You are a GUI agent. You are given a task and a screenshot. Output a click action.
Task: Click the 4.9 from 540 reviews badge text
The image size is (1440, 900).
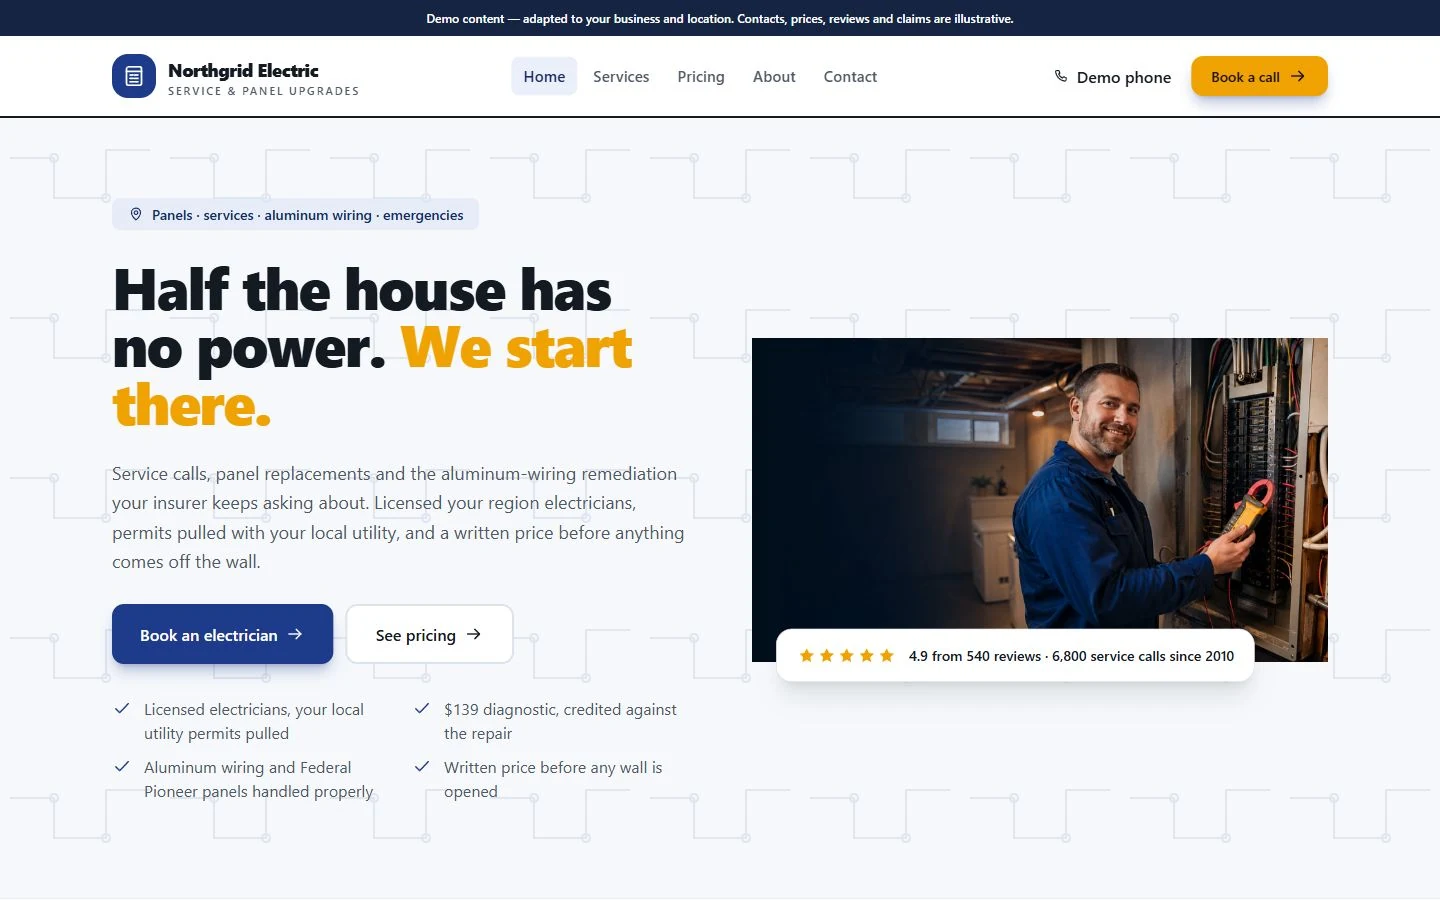pyautogui.click(x=1071, y=656)
